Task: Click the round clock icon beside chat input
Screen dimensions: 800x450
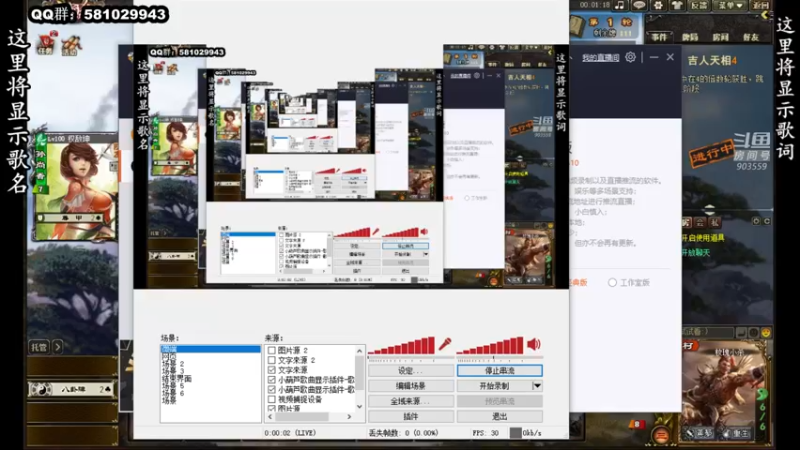Action: [754, 333]
